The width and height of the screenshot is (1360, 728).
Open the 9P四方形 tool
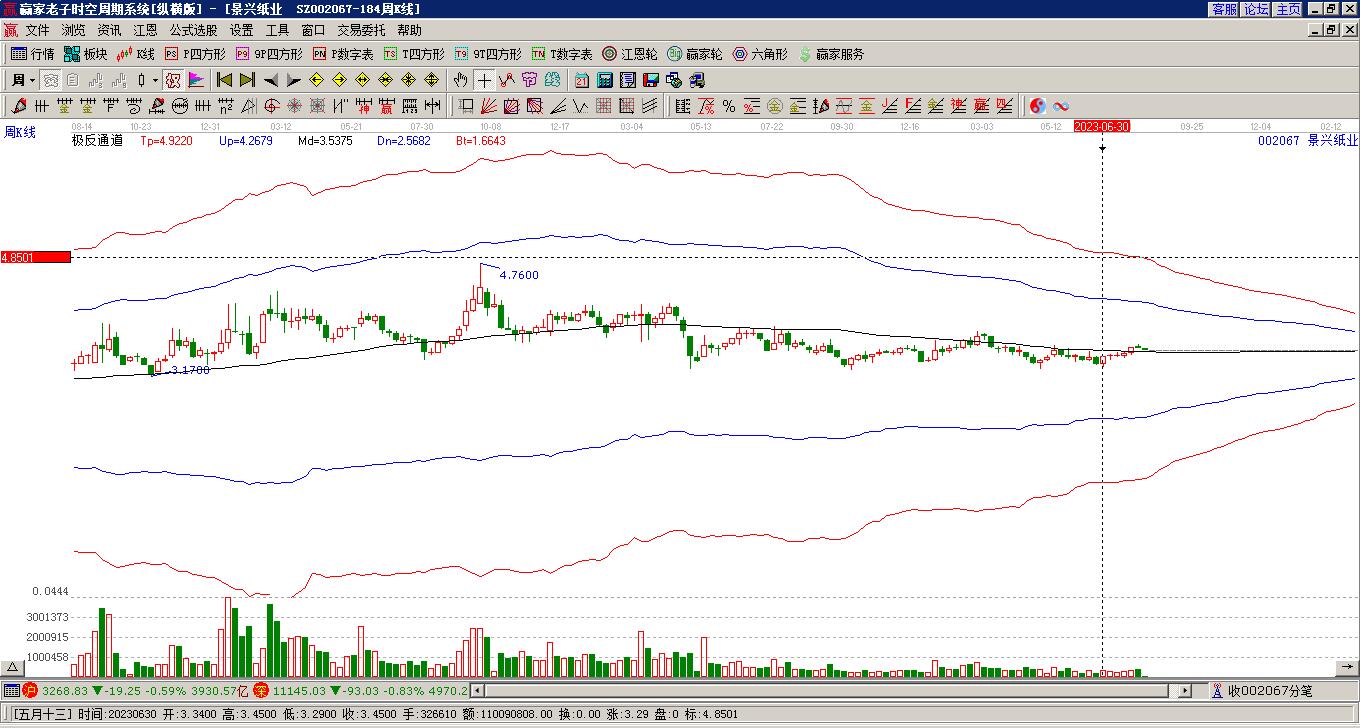(x=269, y=54)
